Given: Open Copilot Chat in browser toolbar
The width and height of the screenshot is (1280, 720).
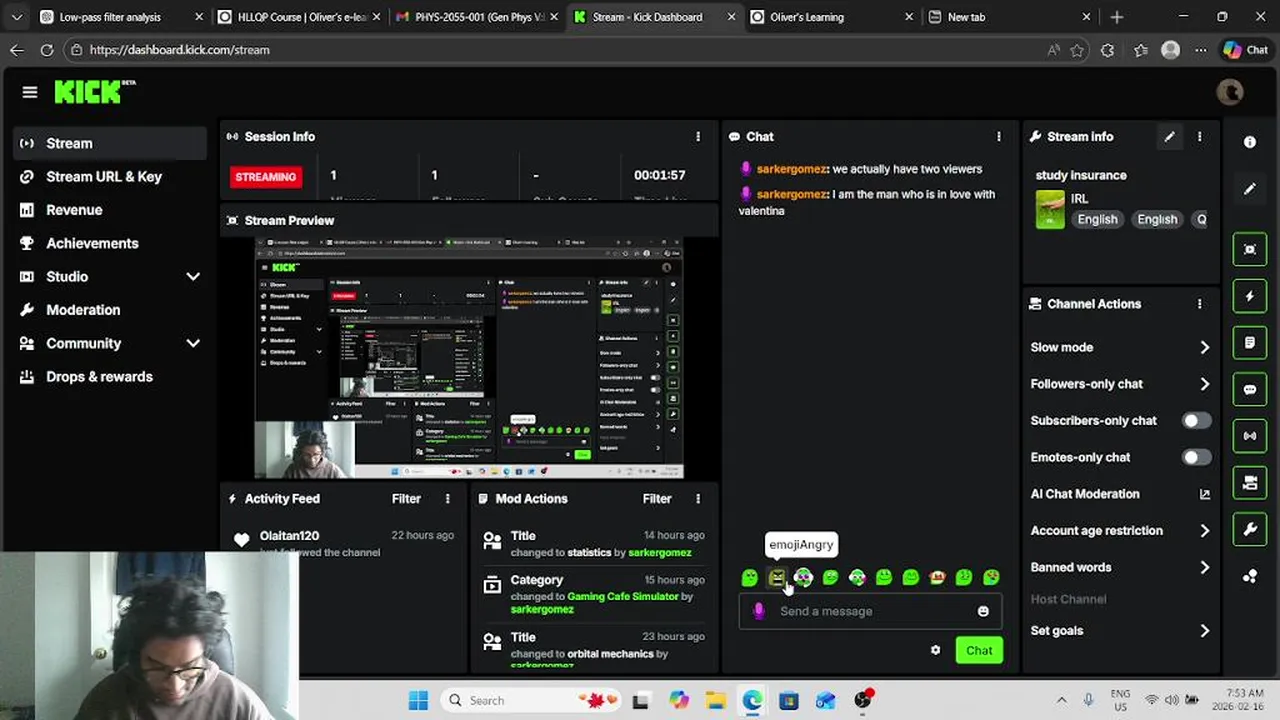Looking at the screenshot, I should (x=1245, y=50).
